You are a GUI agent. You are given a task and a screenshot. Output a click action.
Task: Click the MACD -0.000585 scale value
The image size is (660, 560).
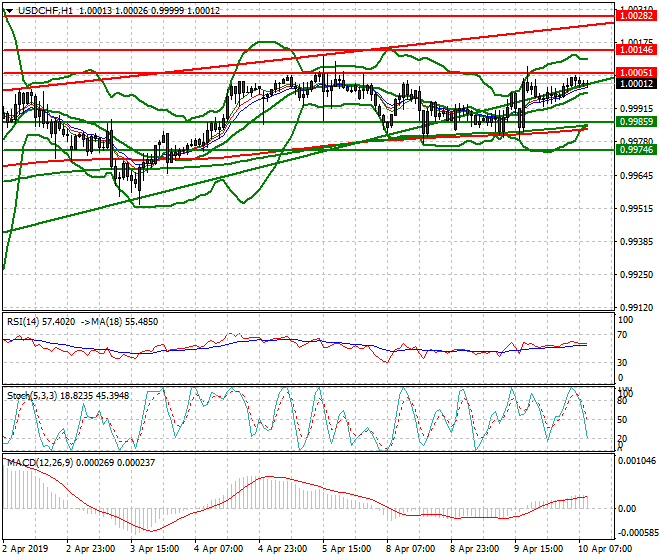pos(637,533)
